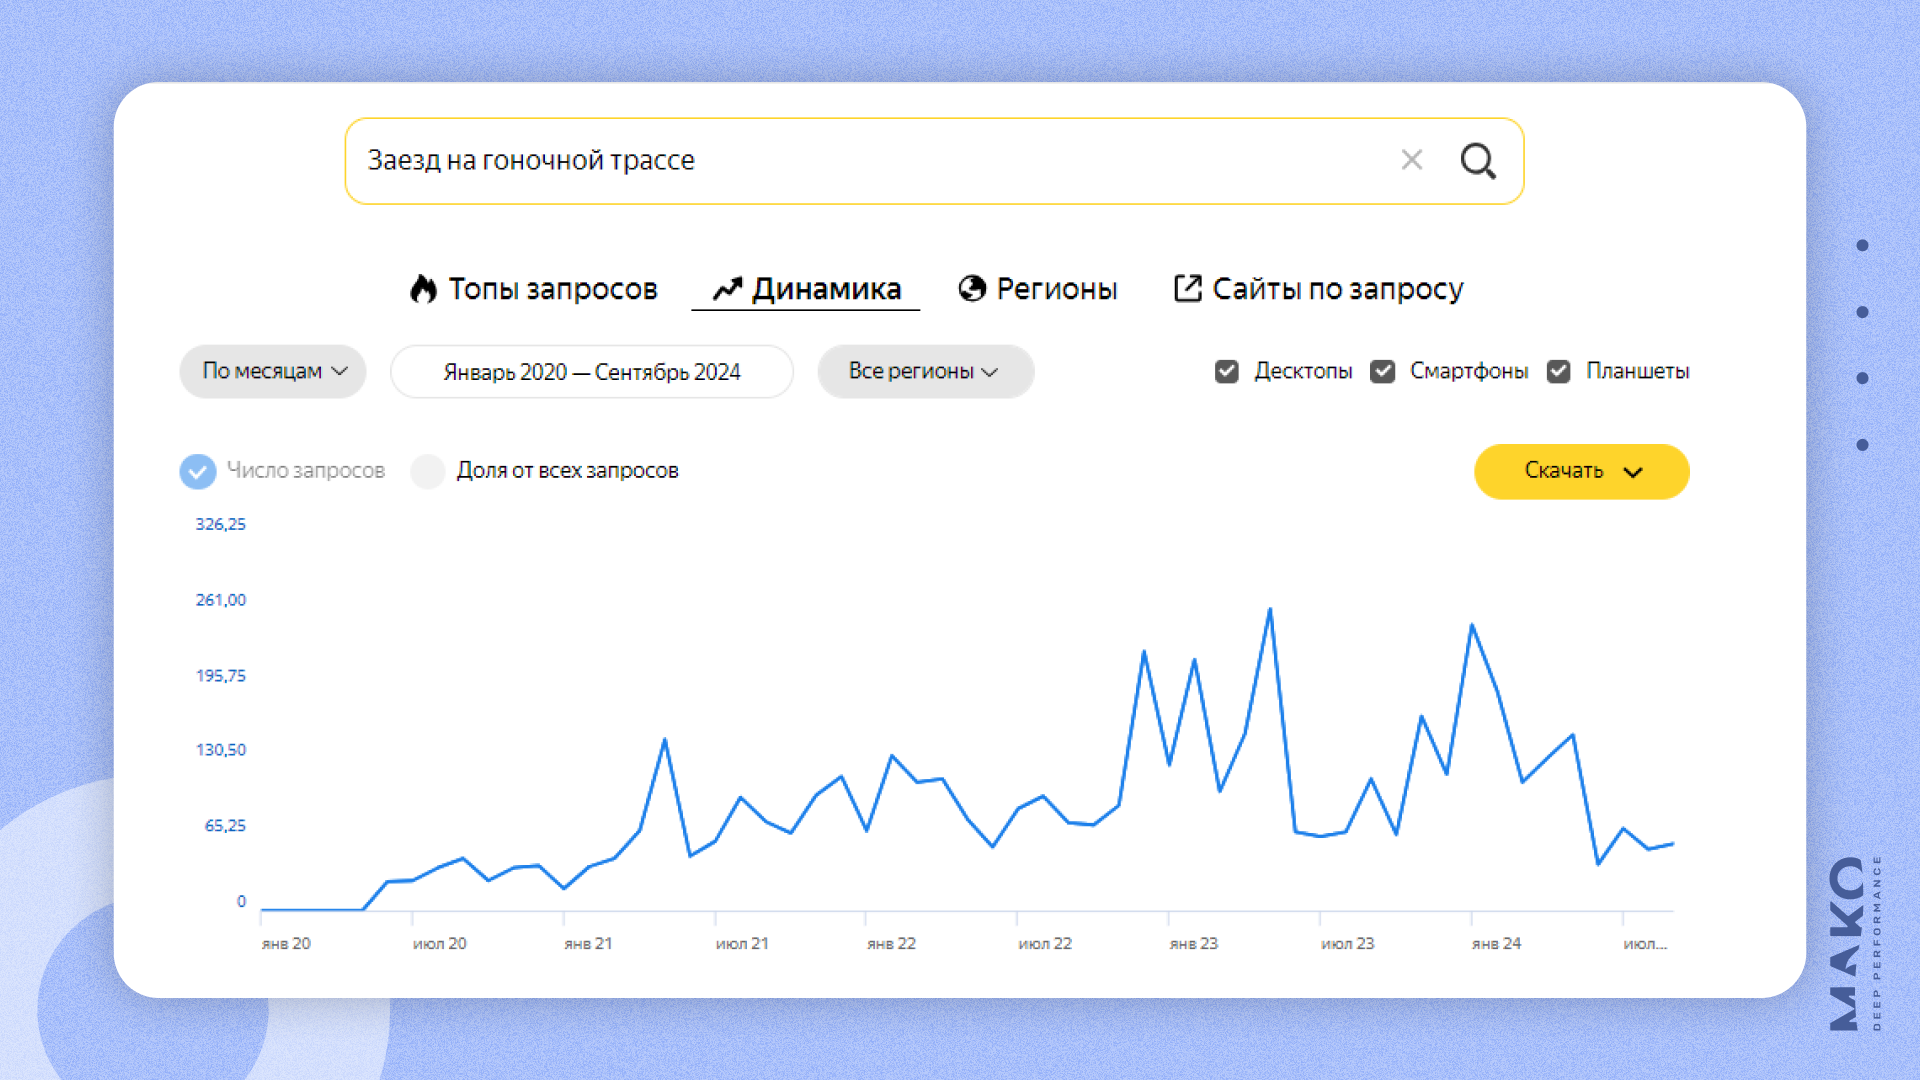The image size is (1920, 1080).
Task: Select the Число запросов radio option
Action: 198,471
